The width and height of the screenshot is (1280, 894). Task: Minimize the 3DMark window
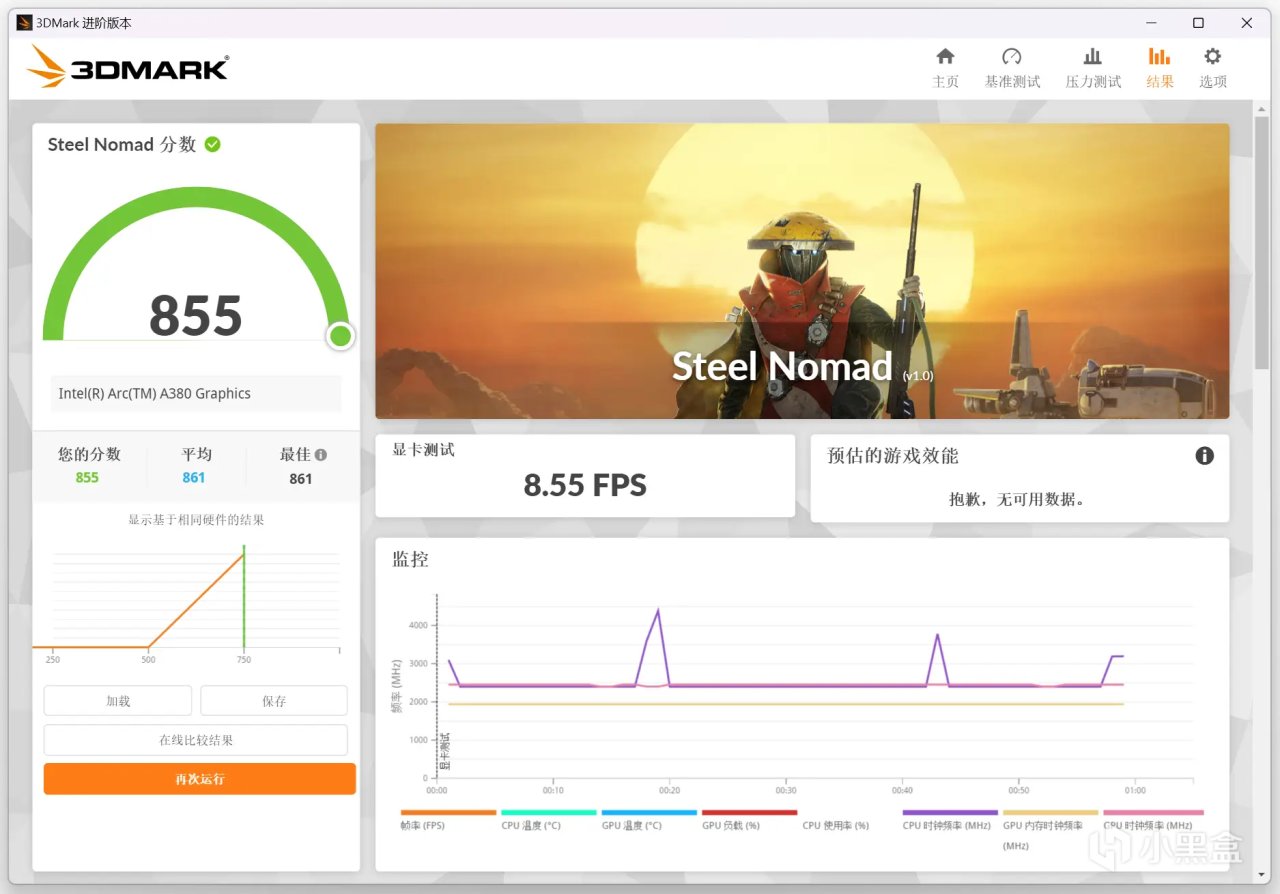pyautogui.click(x=1150, y=23)
